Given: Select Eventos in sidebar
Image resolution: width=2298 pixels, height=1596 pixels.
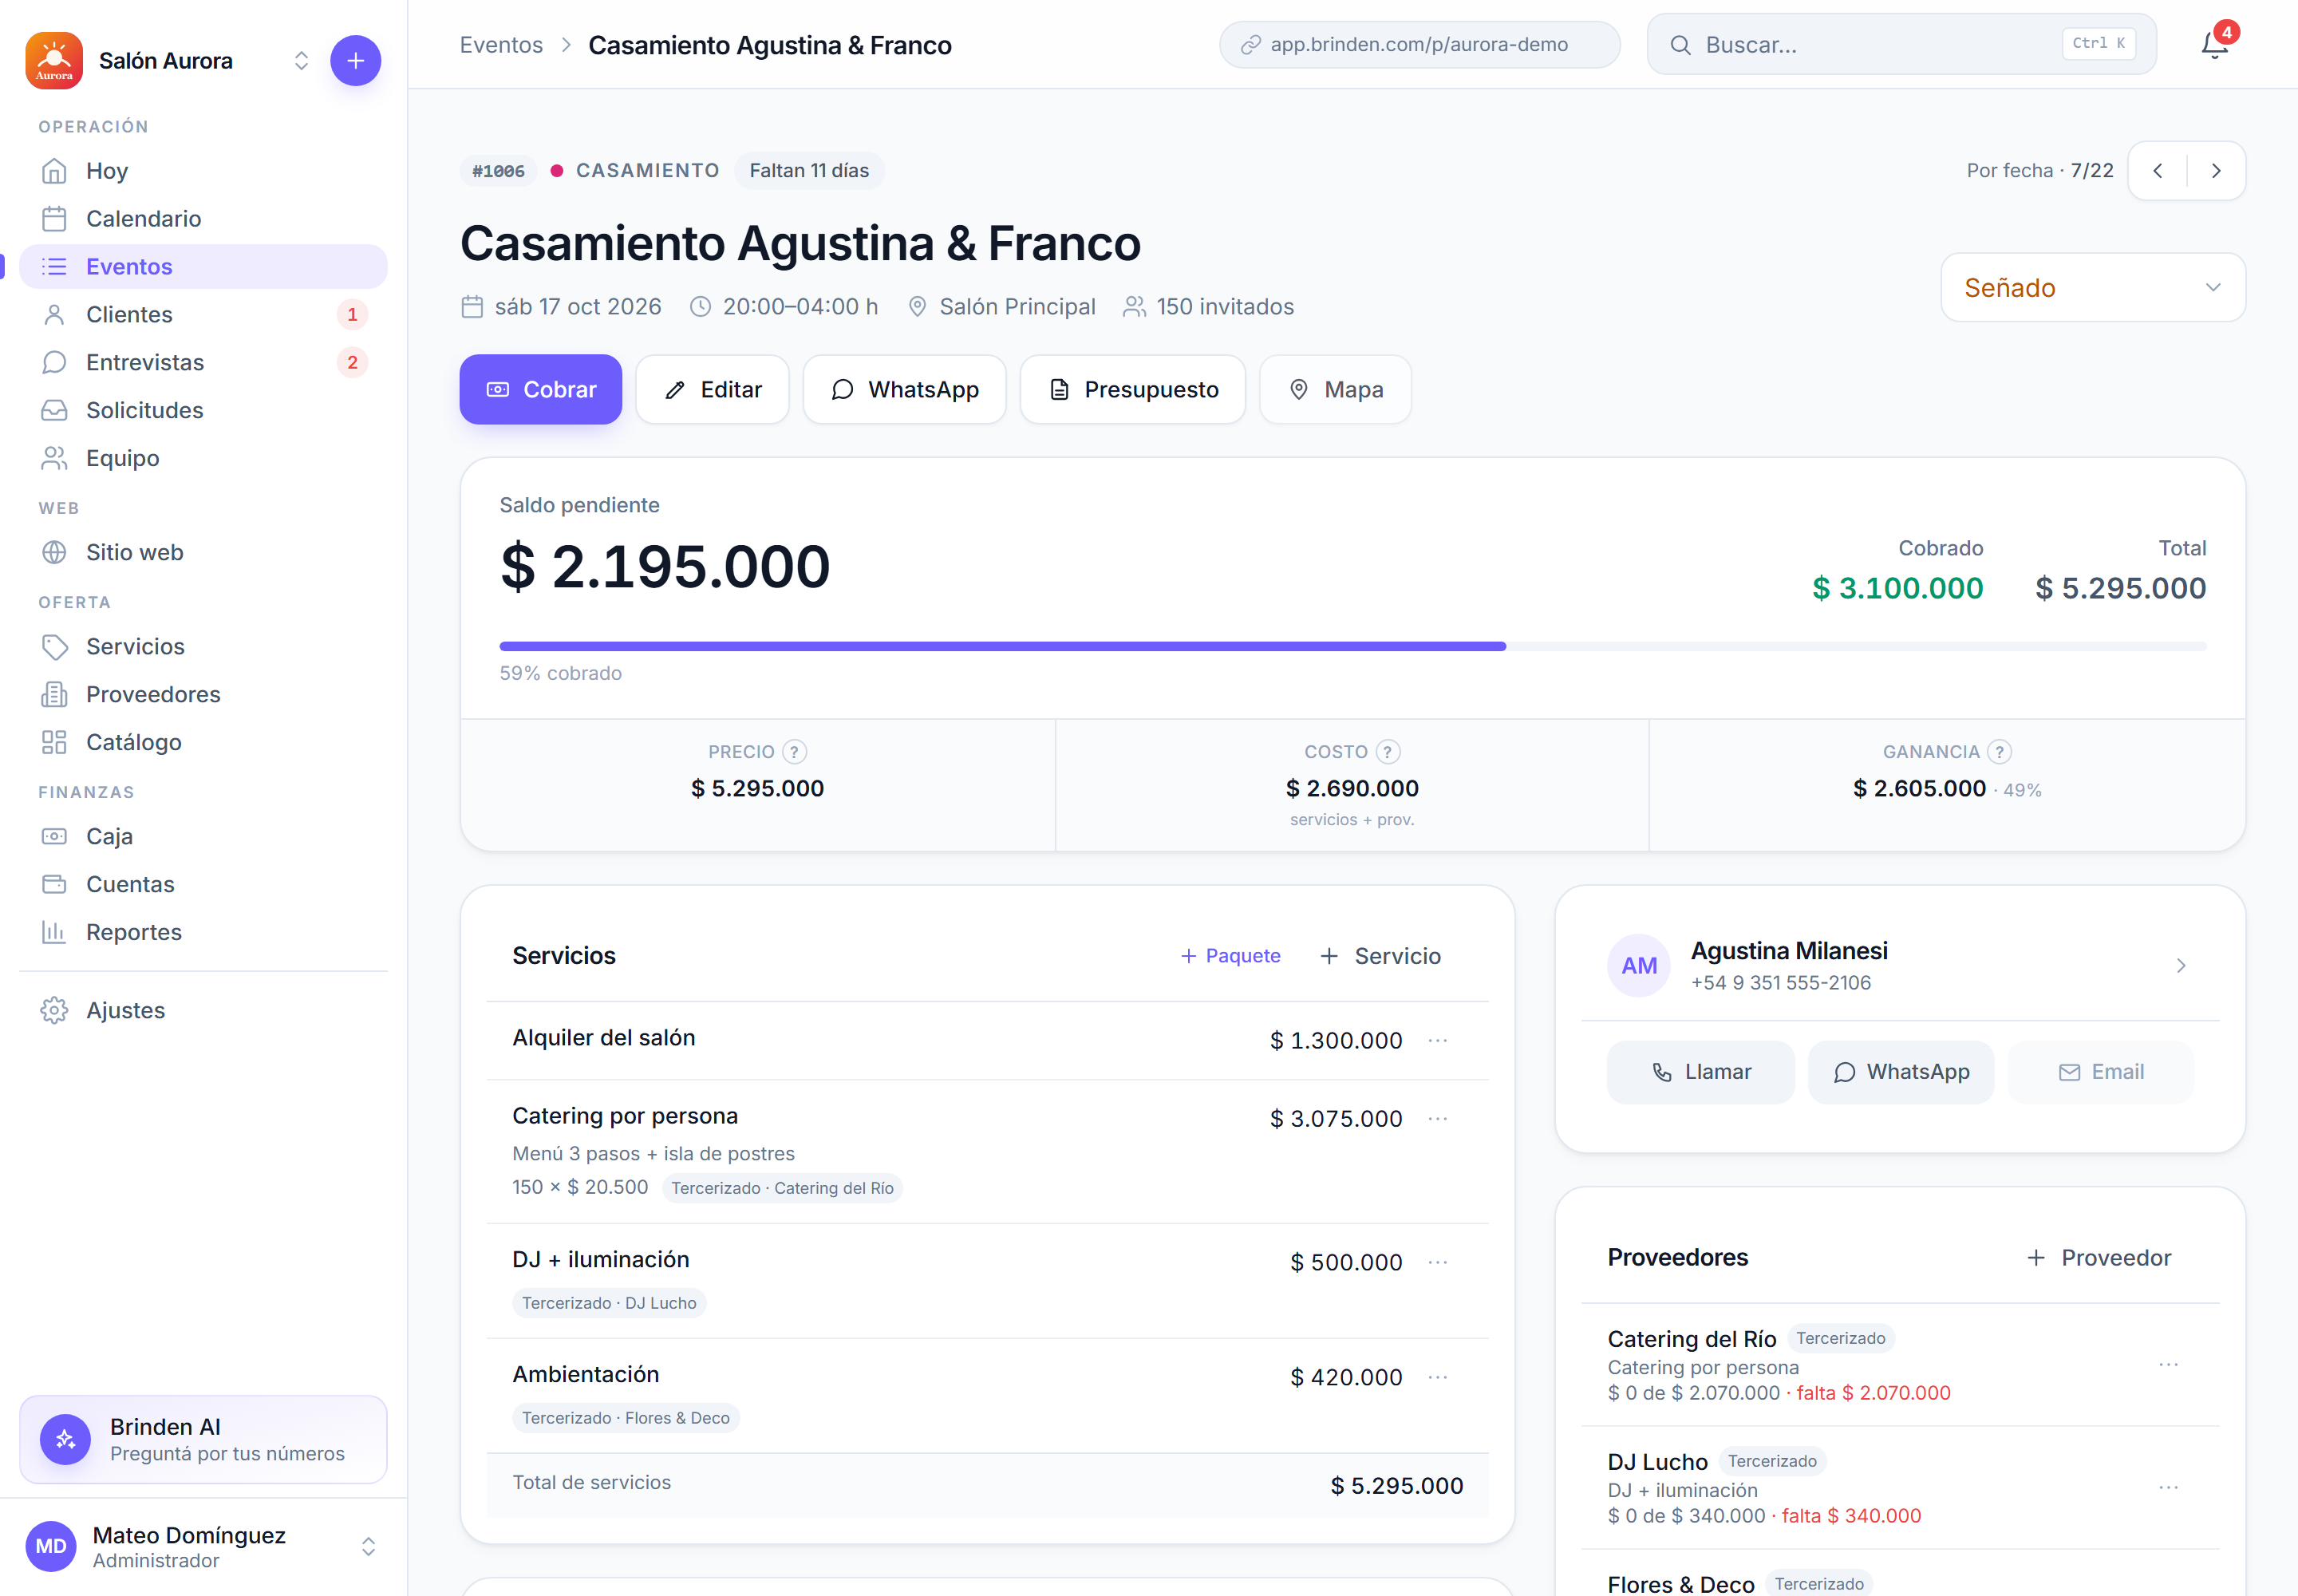Looking at the screenshot, I should 203,267.
